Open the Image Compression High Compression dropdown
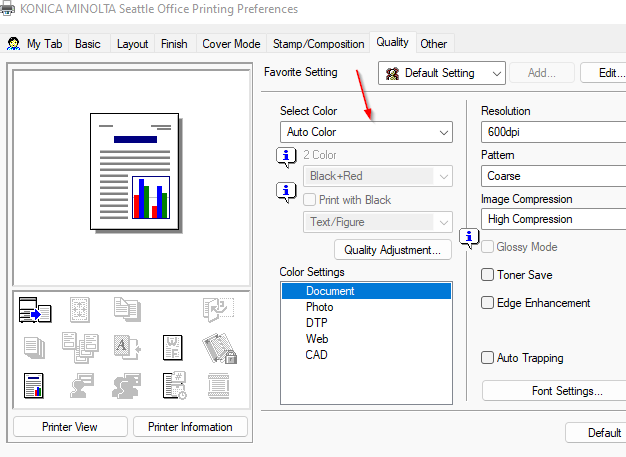This screenshot has width=626, height=457. click(x=553, y=219)
